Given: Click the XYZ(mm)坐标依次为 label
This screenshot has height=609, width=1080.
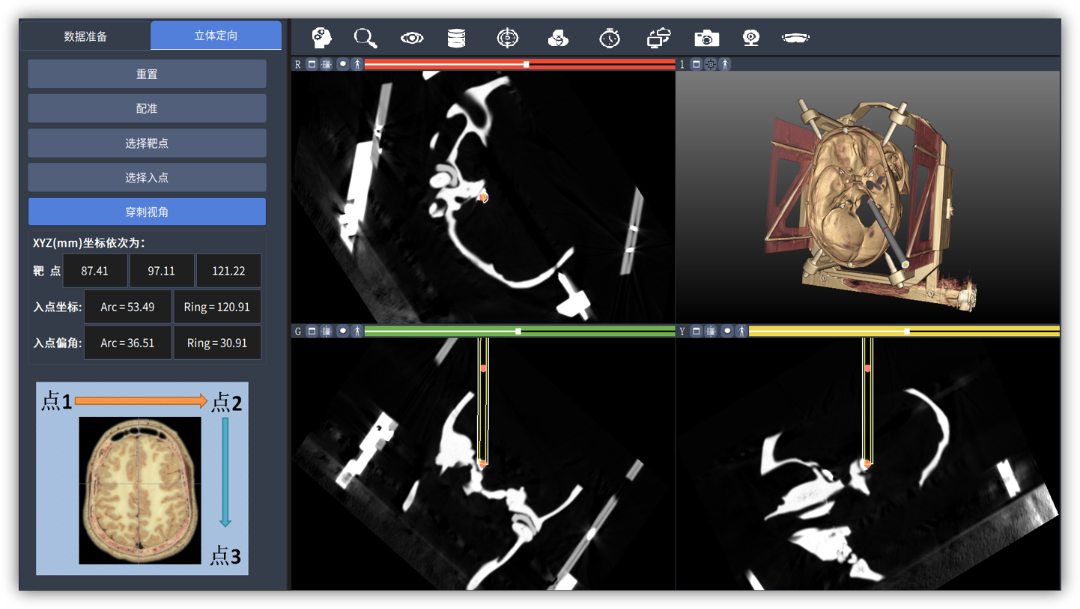Looking at the screenshot, I should pos(89,242).
